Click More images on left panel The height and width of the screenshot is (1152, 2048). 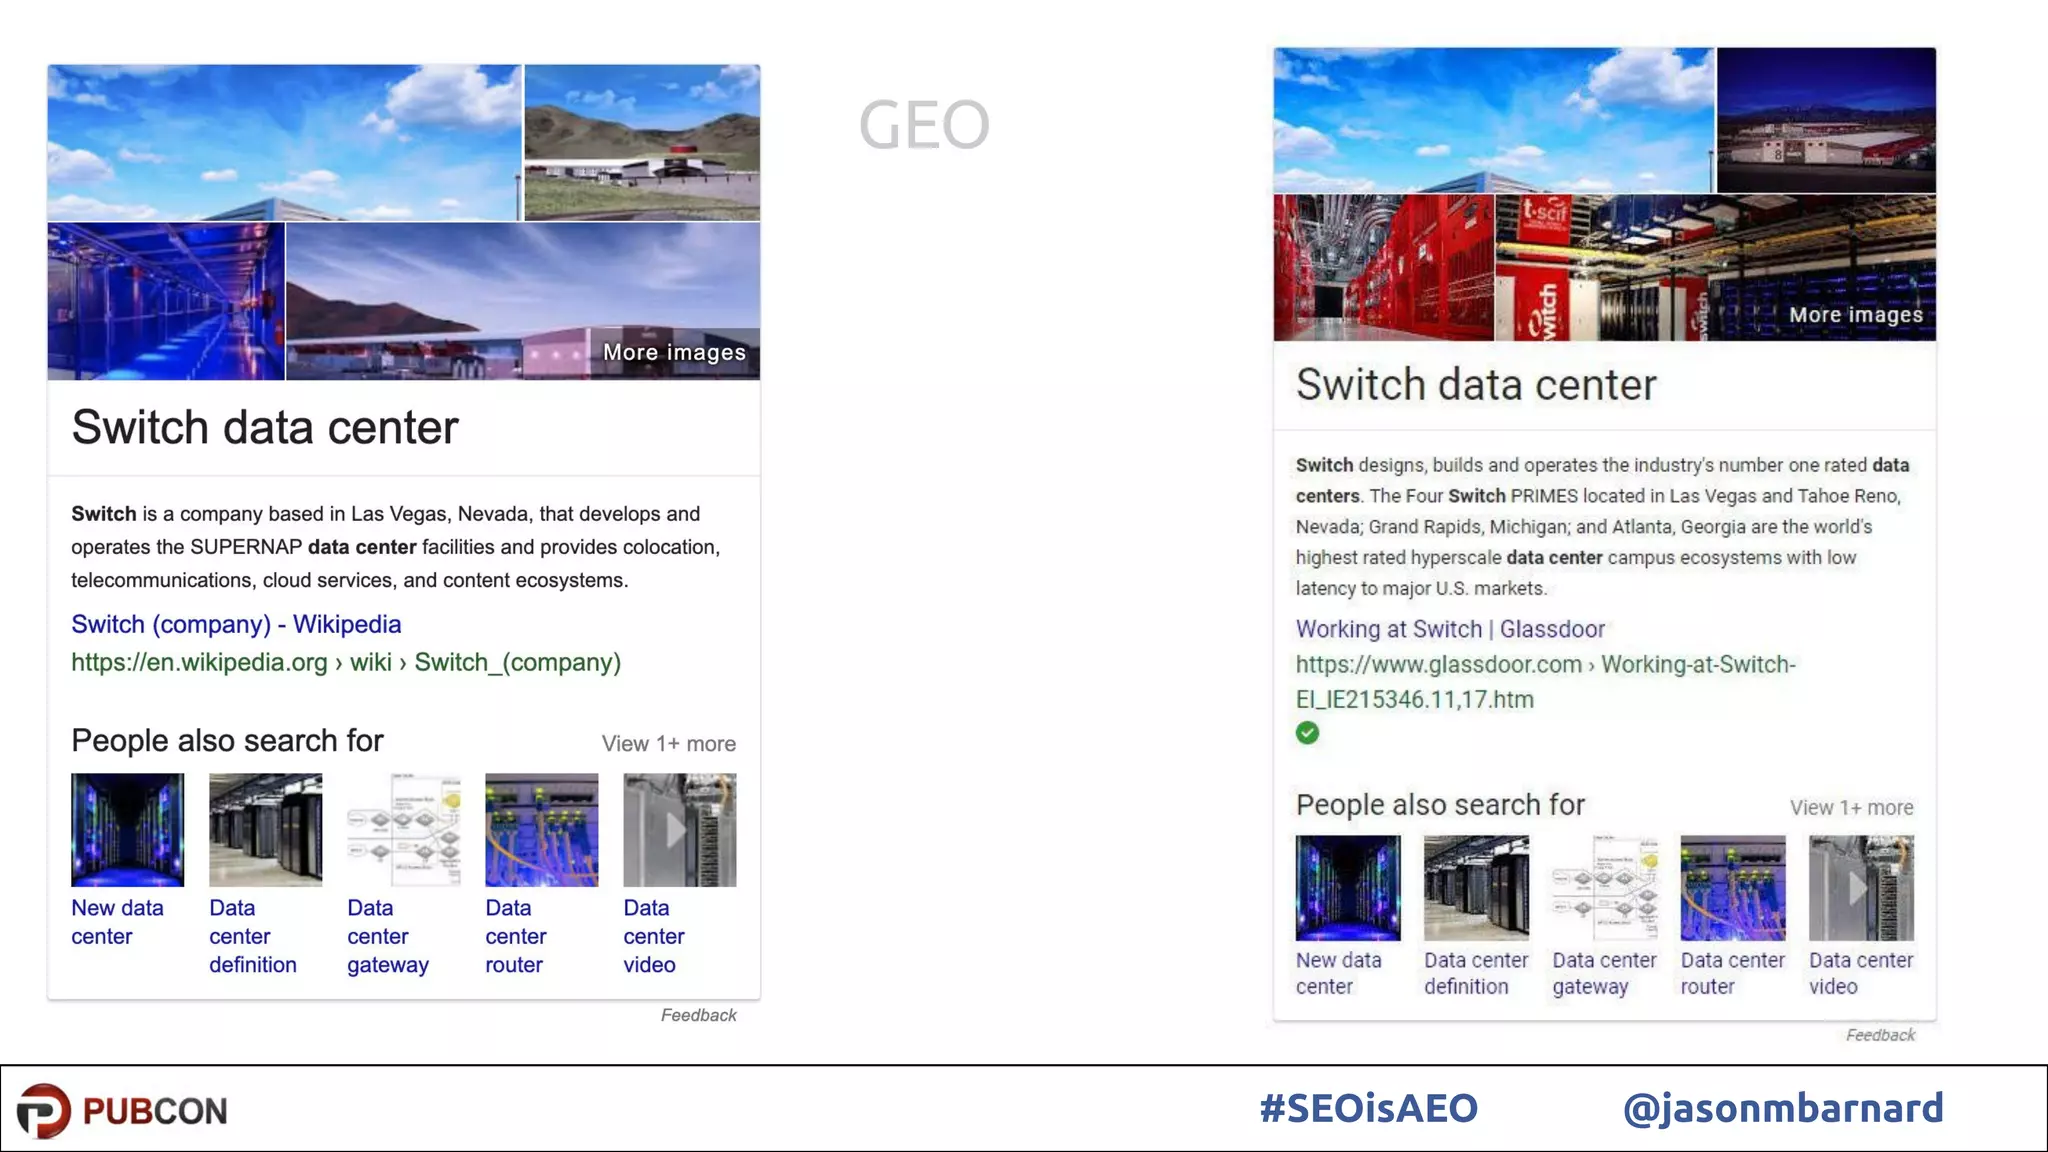coord(674,353)
